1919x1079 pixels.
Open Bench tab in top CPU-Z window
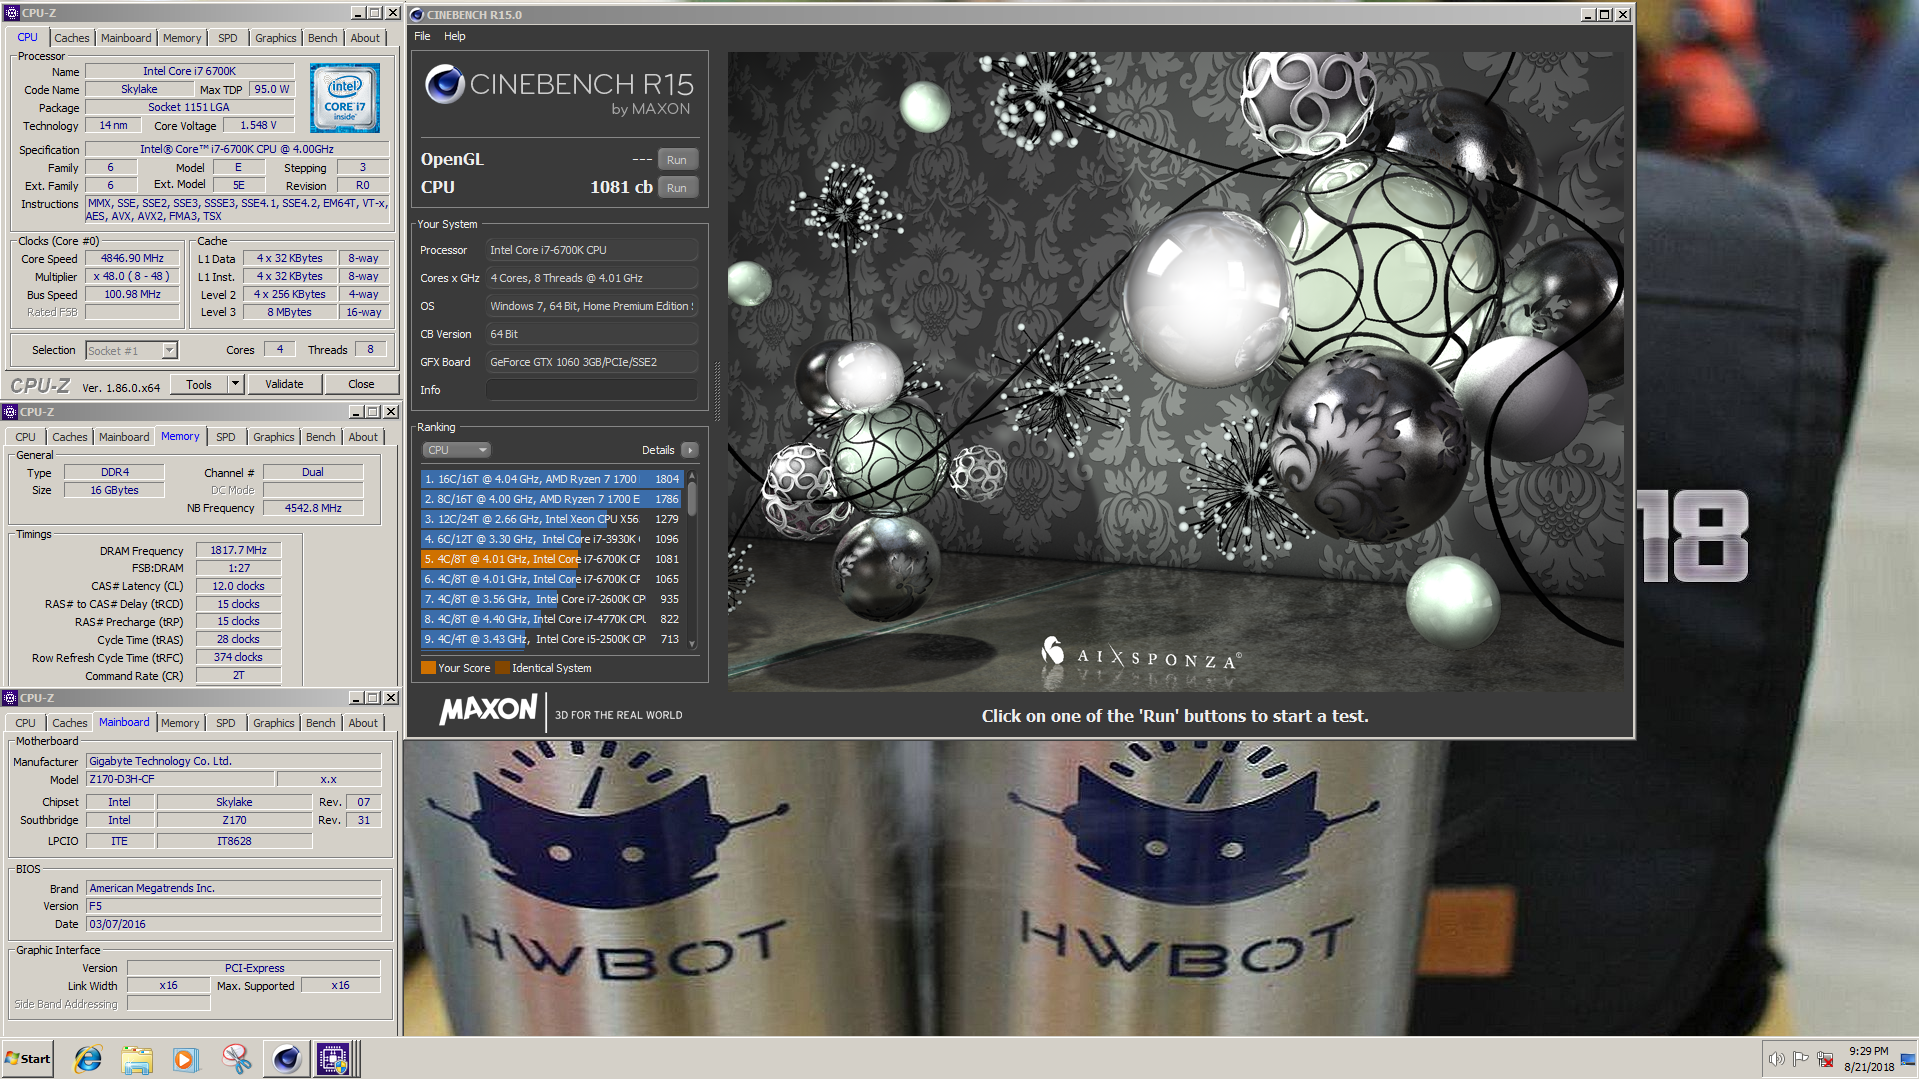tap(322, 38)
